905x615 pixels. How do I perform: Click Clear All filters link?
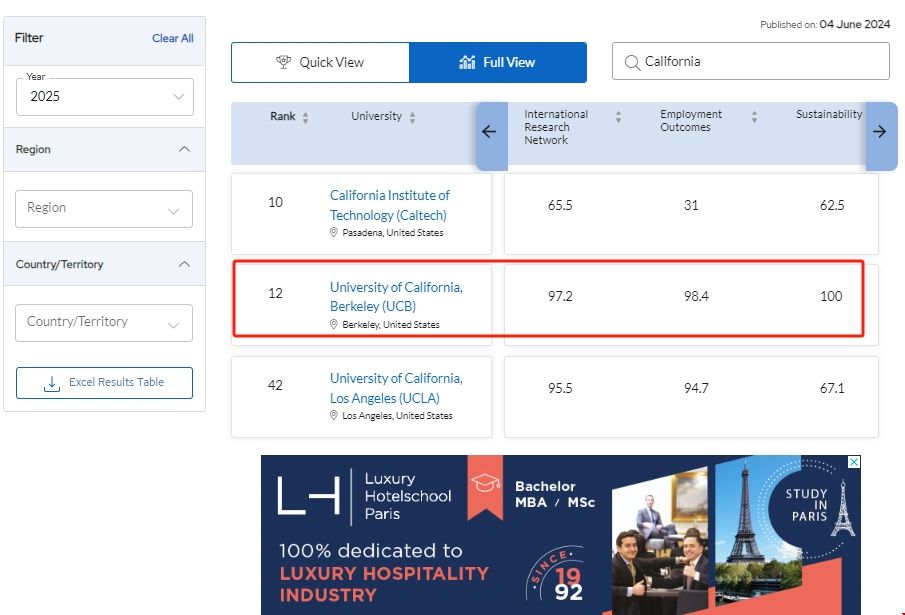[172, 38]
